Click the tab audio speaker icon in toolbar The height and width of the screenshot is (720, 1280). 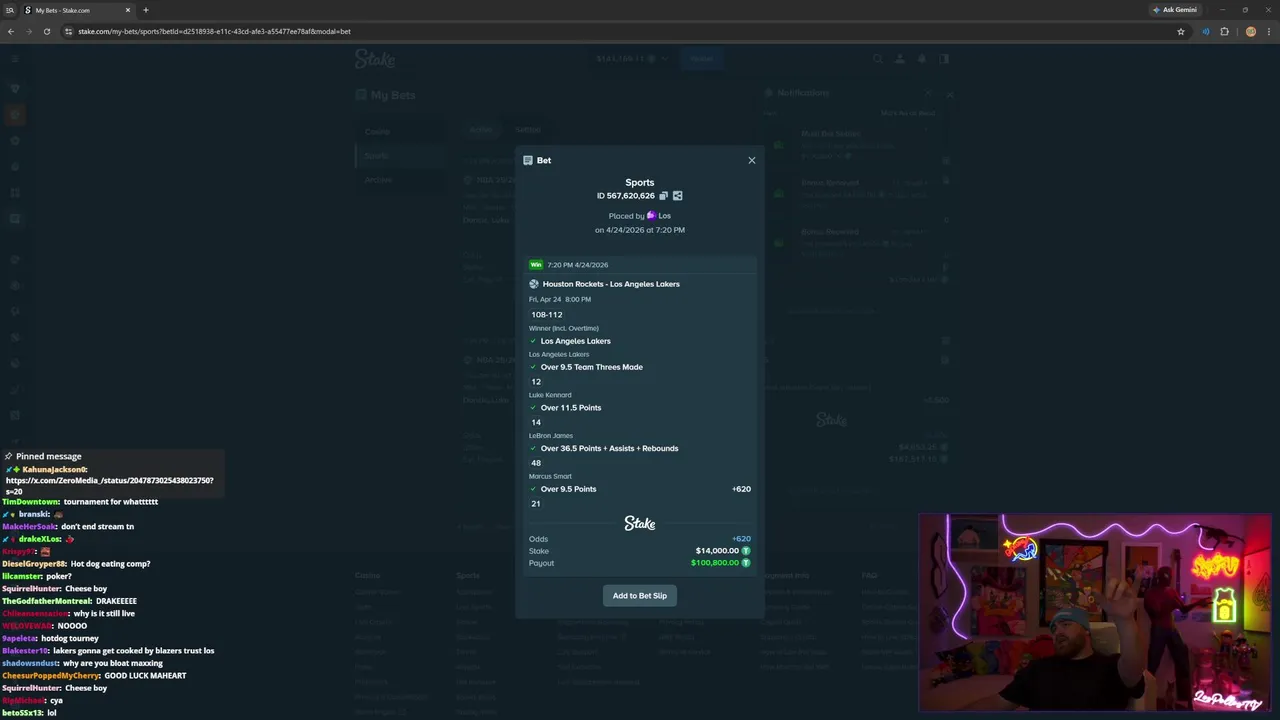tap(1206, 31)
